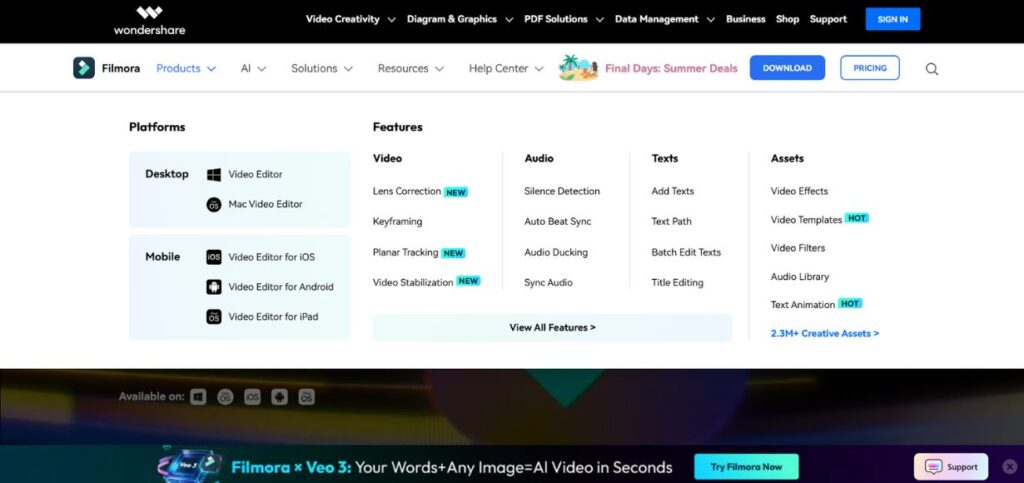Open Text Path feature link
The image size is (1024, 483).
pyautogui.click(x=671, y=221)
